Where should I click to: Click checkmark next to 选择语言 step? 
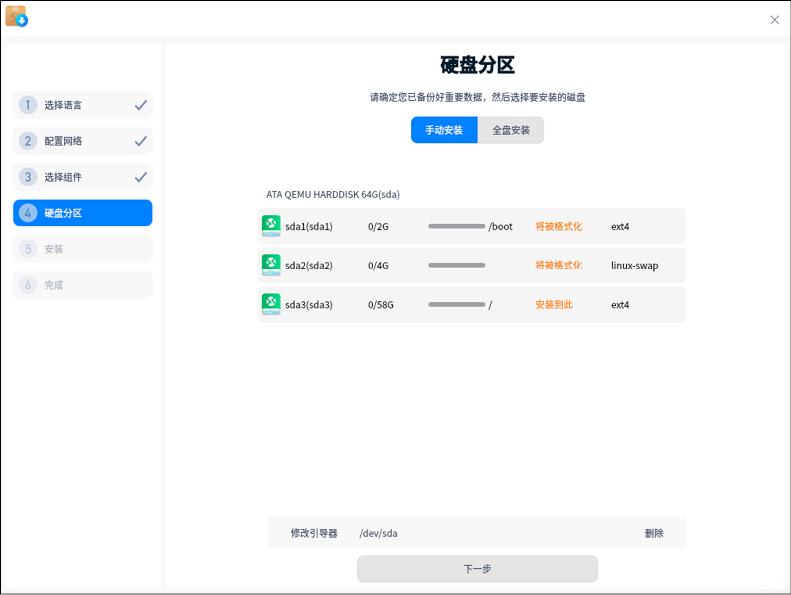(141, 105)
